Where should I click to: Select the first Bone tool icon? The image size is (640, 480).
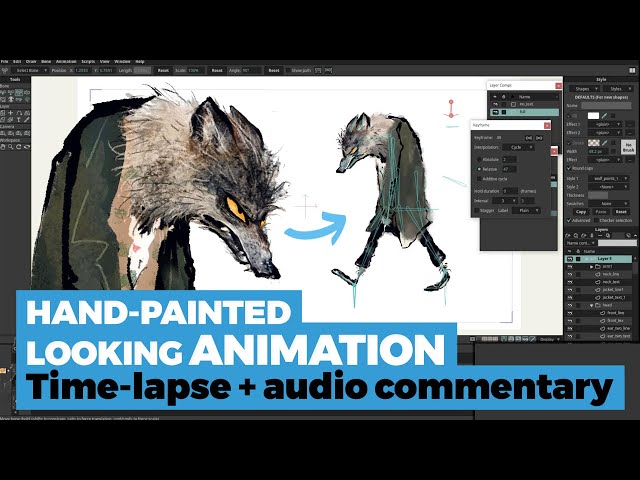tap(3, 93)
